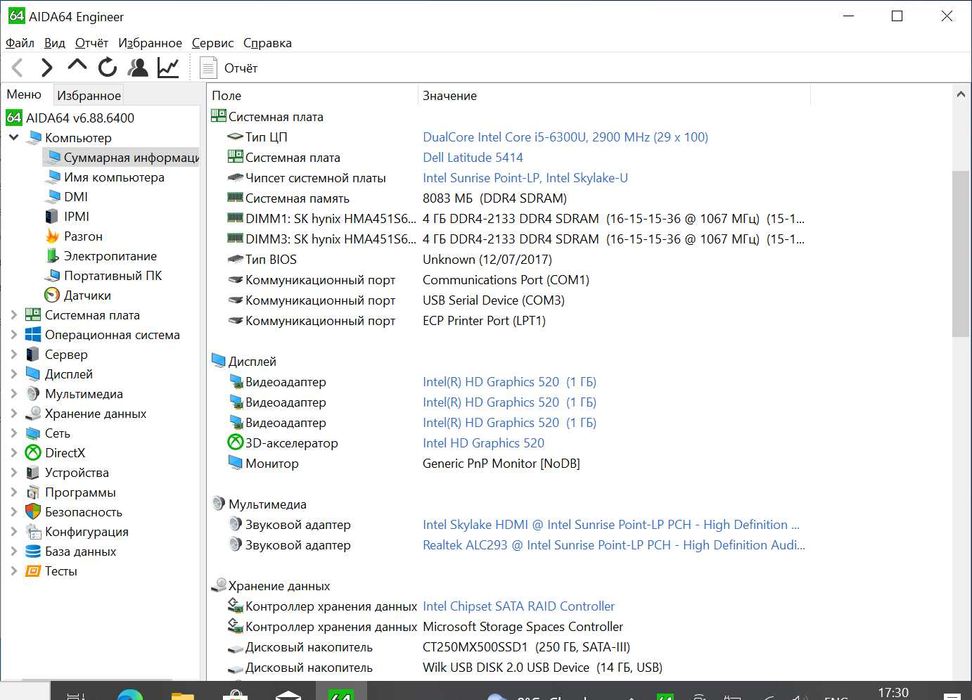
Task: Expand the Устройства tree node
Action: [x=14, y=472]
